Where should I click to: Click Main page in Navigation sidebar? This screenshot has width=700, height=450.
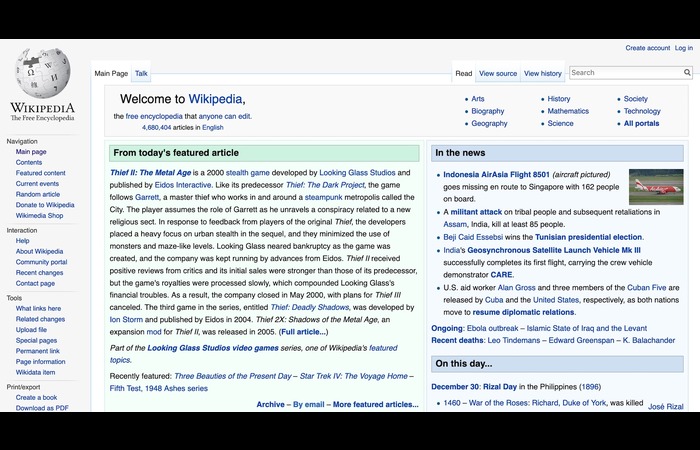[31, 152]
